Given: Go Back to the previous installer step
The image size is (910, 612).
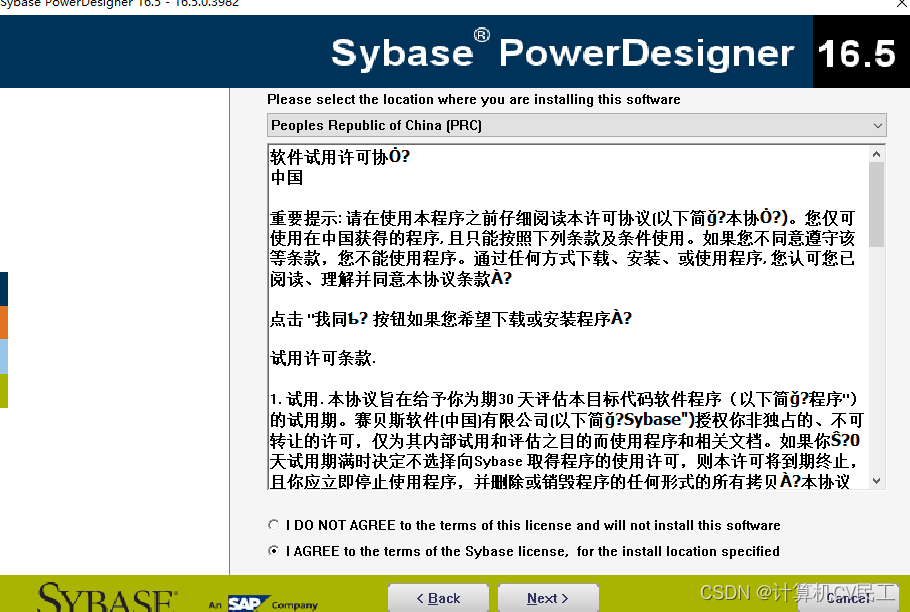Looking at the screenshot, I should point(438,598).
